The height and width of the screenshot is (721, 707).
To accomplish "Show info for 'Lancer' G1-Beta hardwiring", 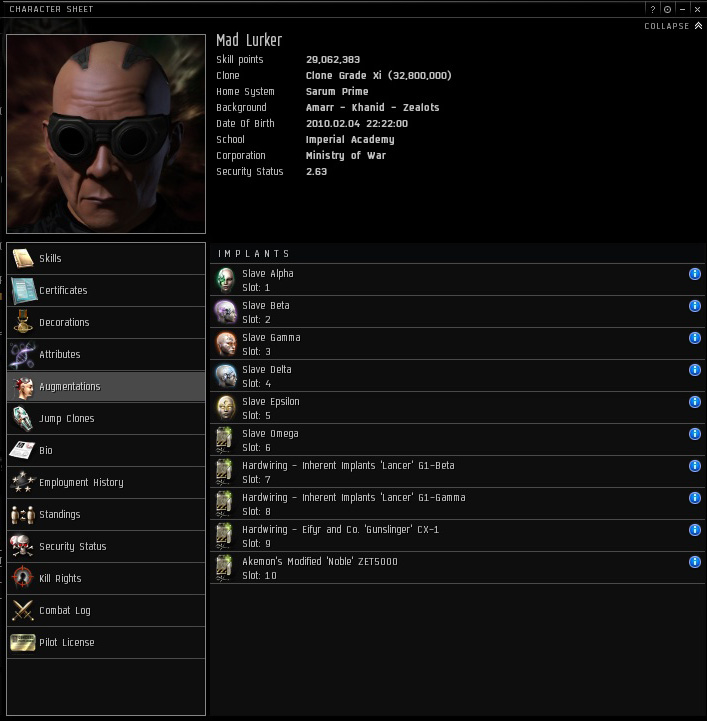I will click(695, 466).
